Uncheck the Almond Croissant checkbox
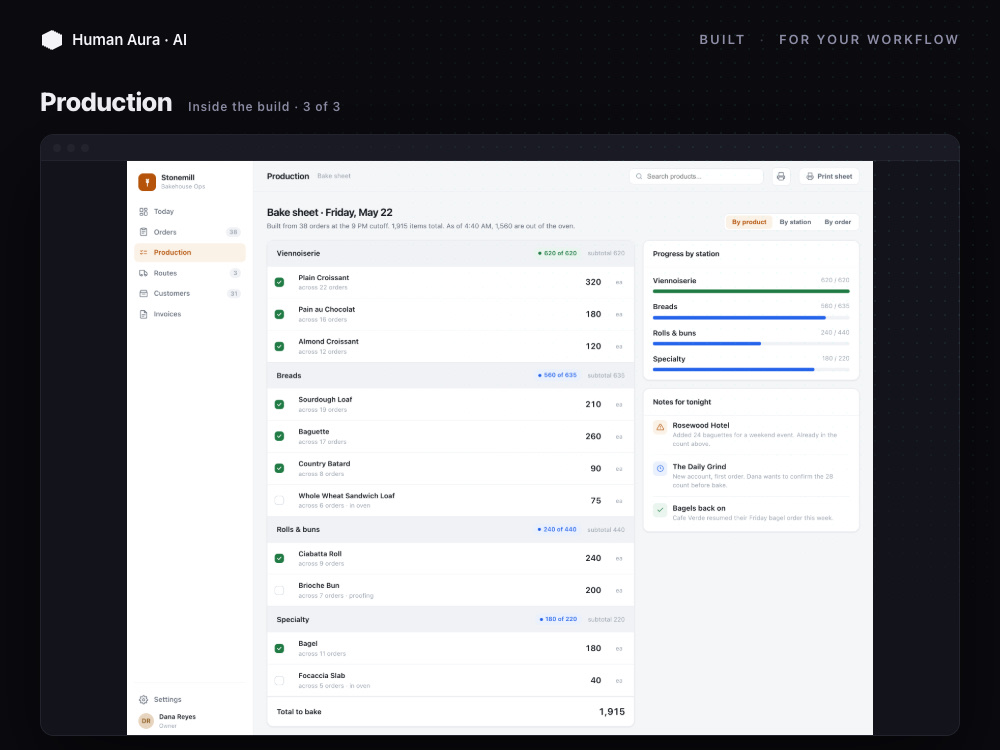Viewport: 1000px width, 750px height. 279,346
